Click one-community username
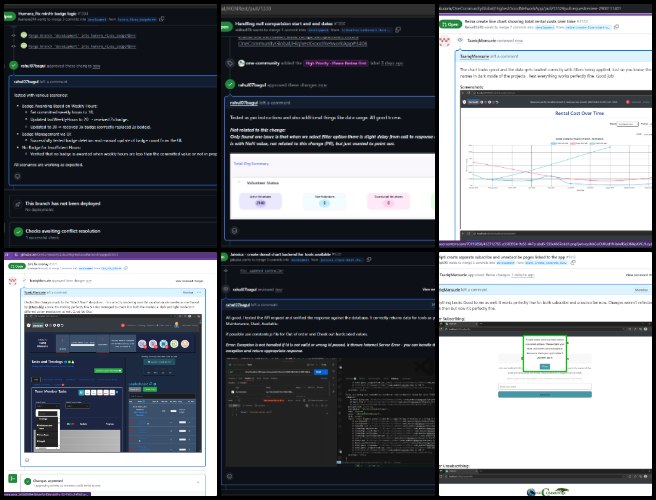This screenshot has width=656, height=500. coord(262,63)
